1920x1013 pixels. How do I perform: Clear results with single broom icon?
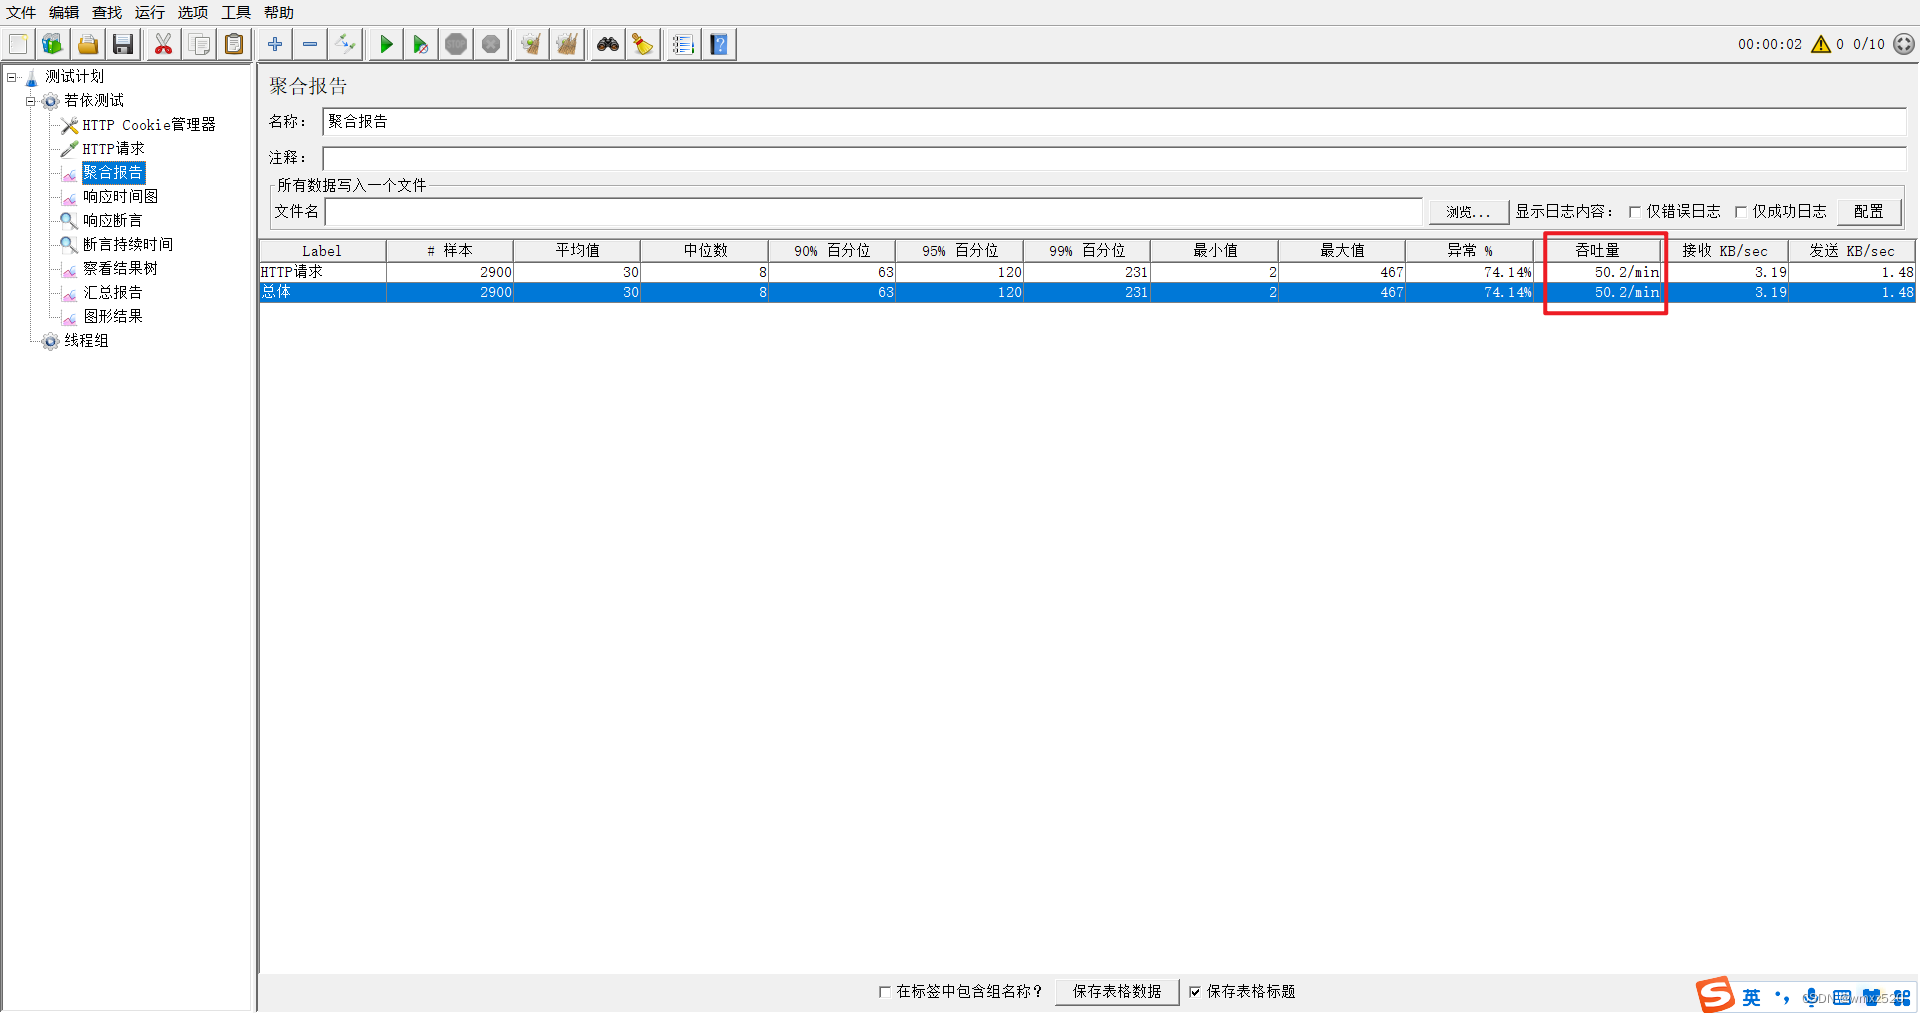[532, 44]
